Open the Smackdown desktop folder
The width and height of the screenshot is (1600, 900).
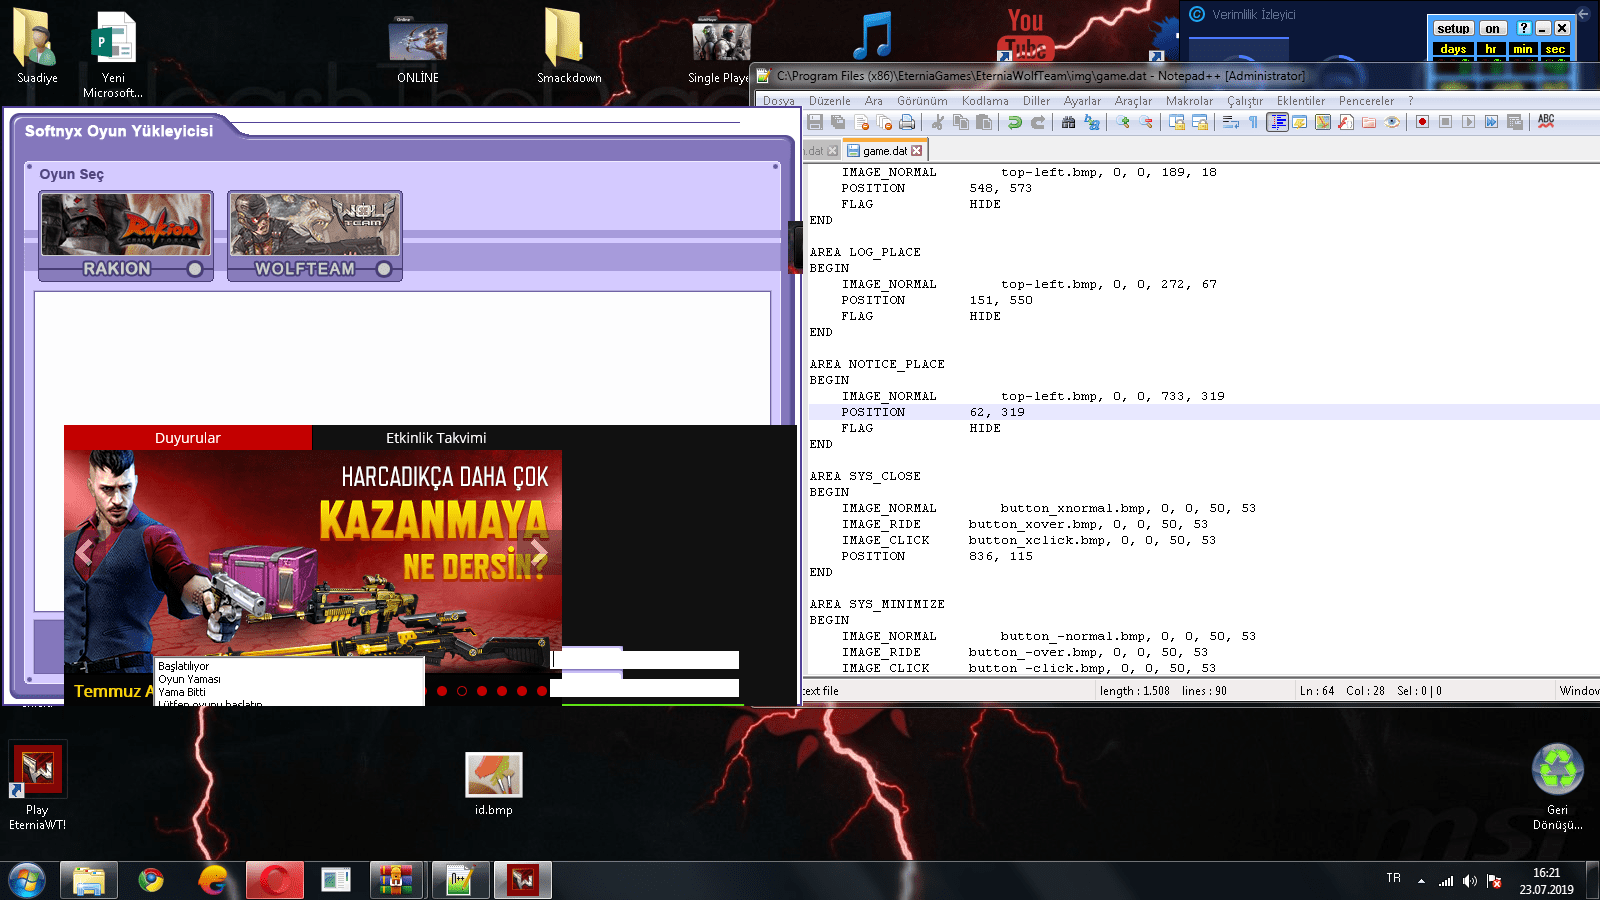coord(569,47)
